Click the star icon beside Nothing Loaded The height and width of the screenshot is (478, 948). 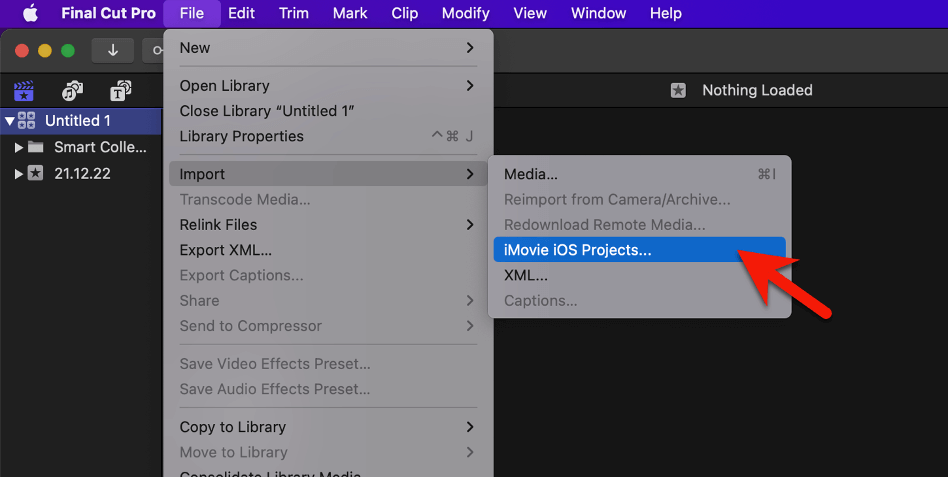point(678,91)
